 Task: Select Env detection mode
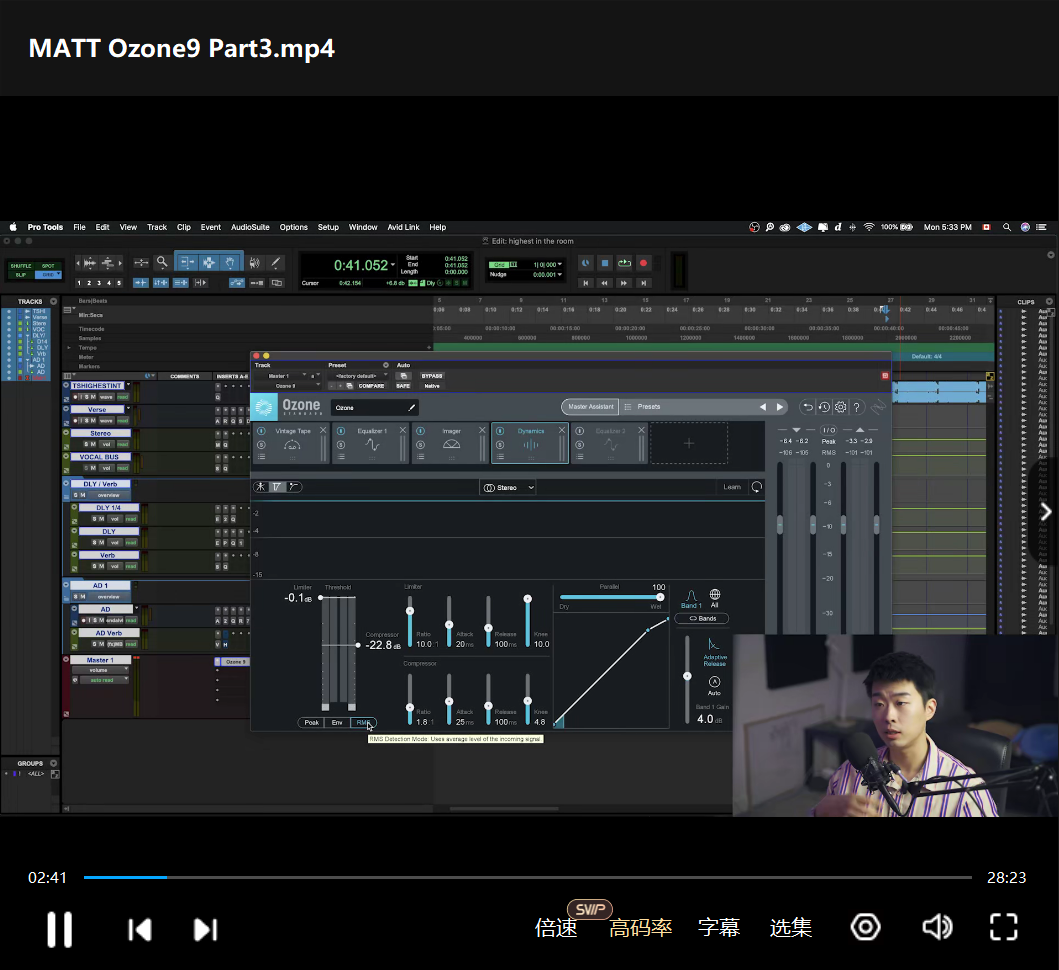click(337, 723)
